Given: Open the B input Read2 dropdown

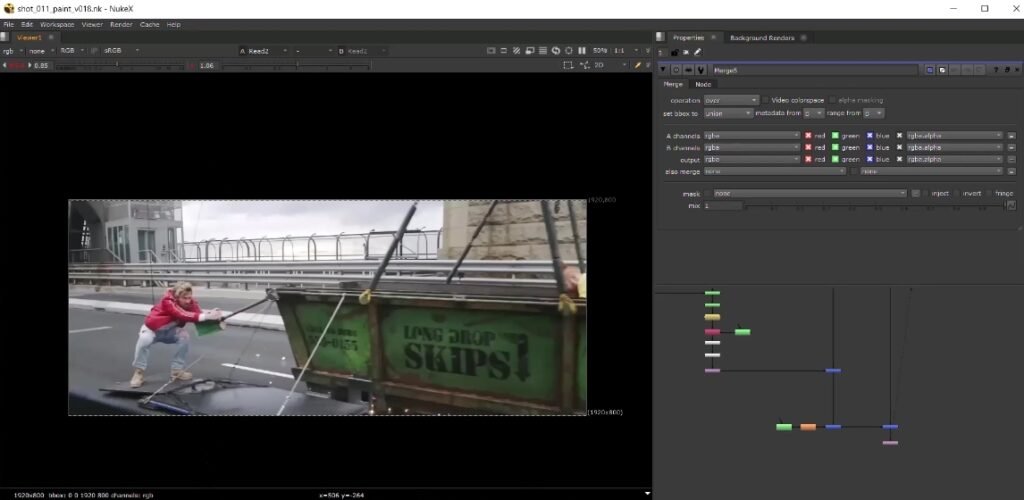Looking at the screenshot, I should [x=362, y=50].
